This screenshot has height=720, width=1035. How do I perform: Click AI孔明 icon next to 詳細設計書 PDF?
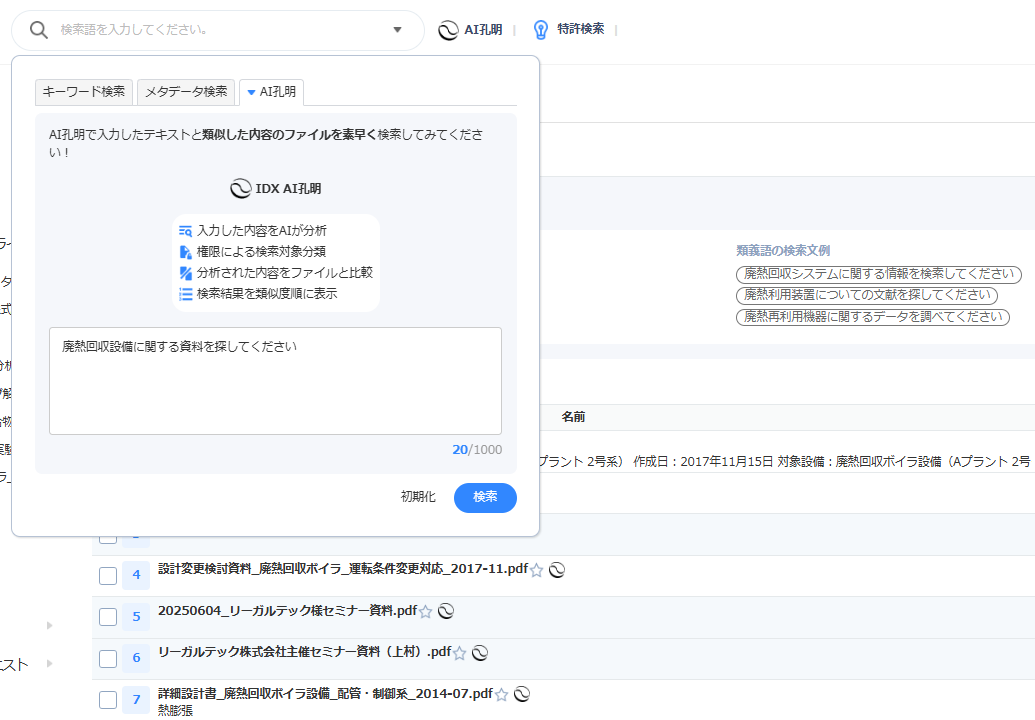pos(522,694)
